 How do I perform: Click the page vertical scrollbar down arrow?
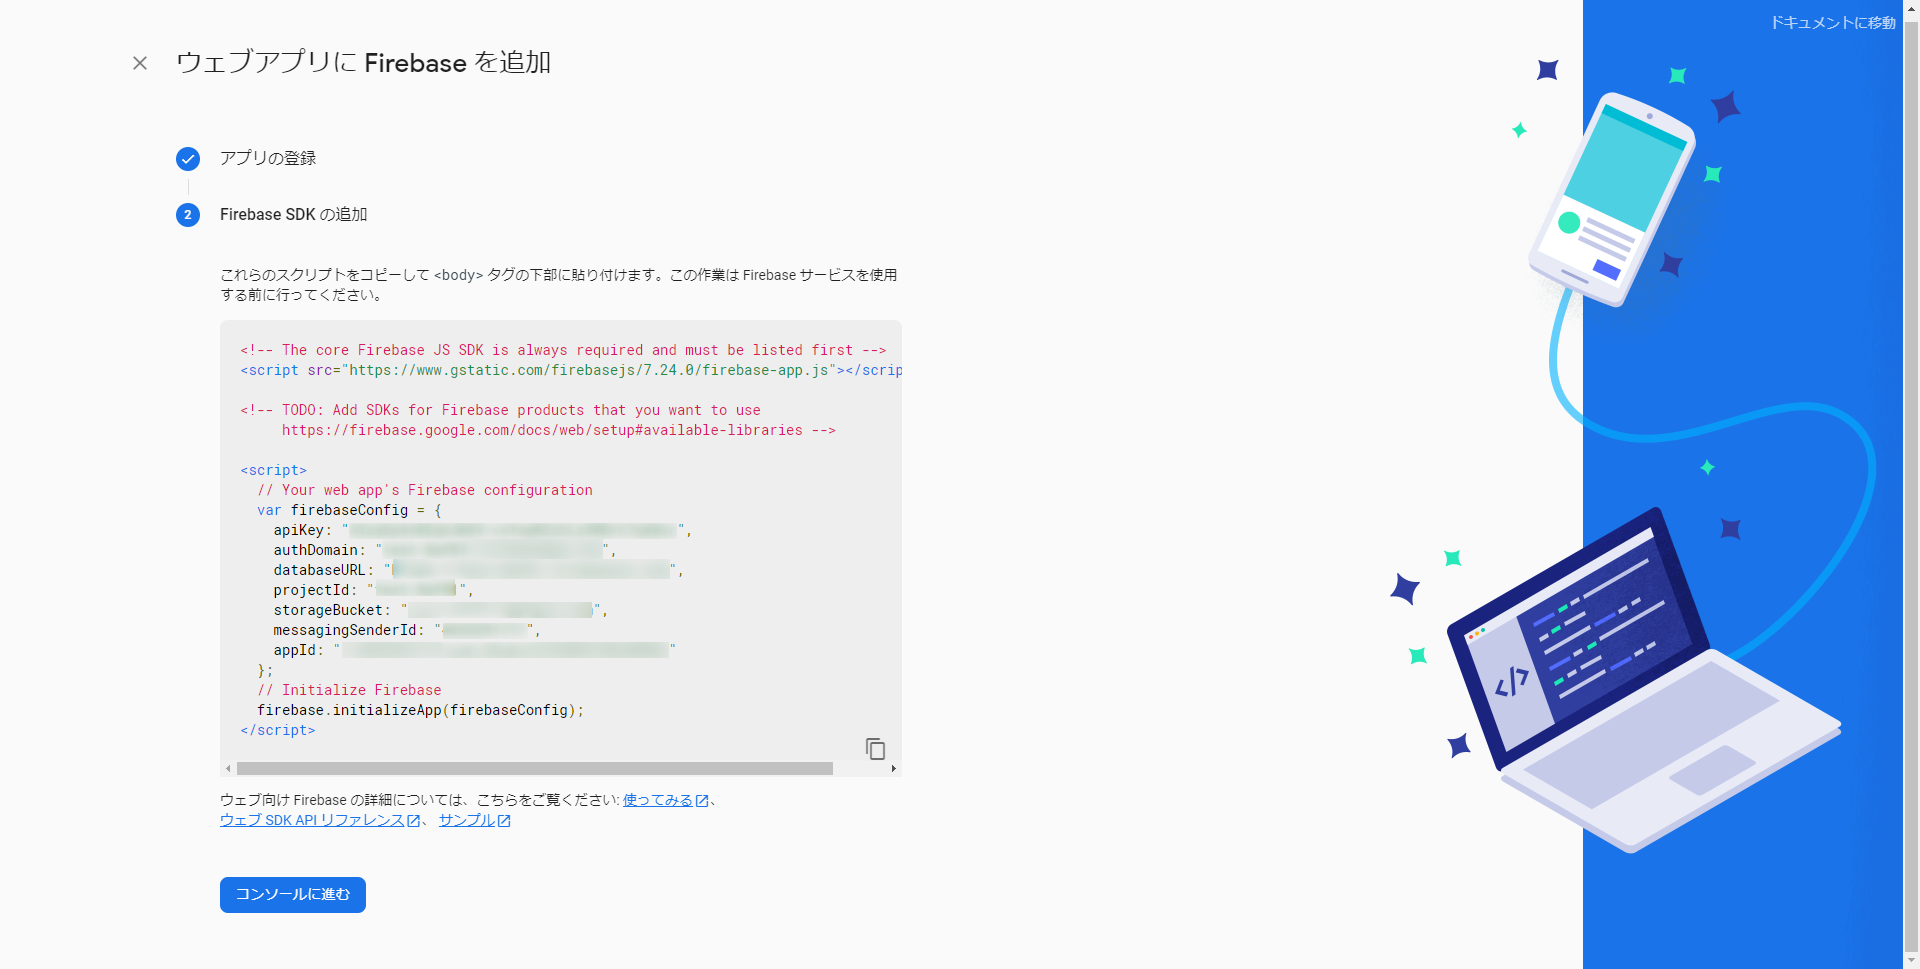point(1911,961)
